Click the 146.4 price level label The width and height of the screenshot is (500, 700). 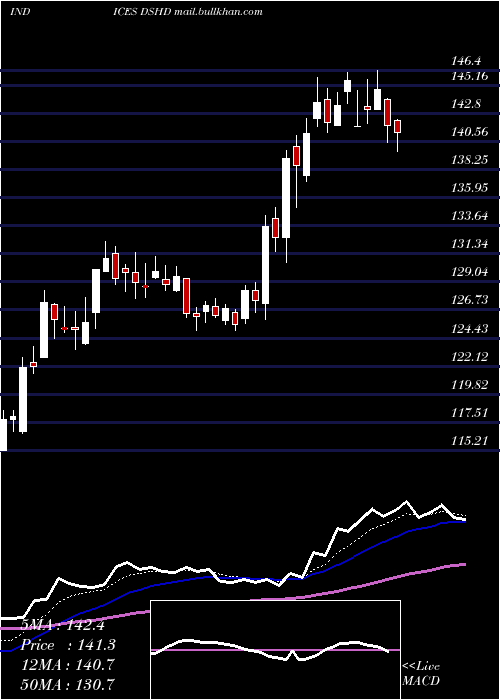click(x=466, y=61)
